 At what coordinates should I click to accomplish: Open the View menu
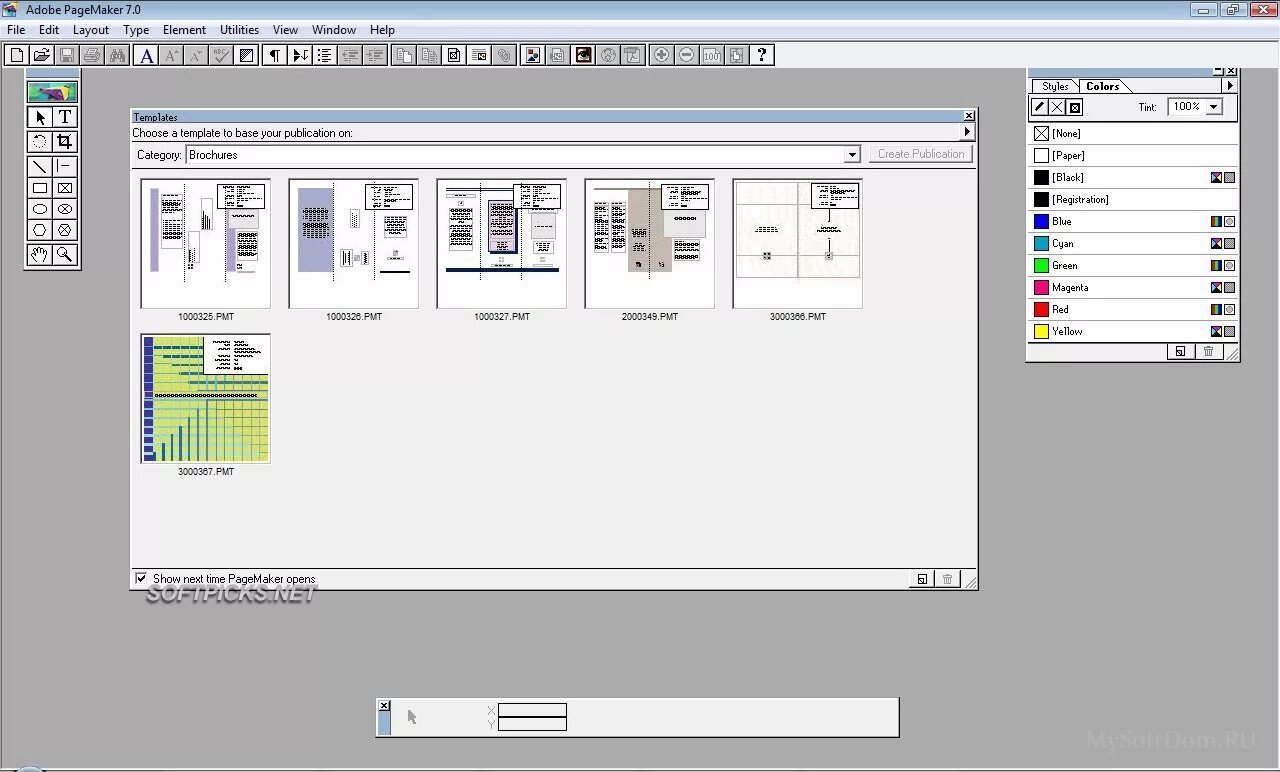[x=285, y=30]
